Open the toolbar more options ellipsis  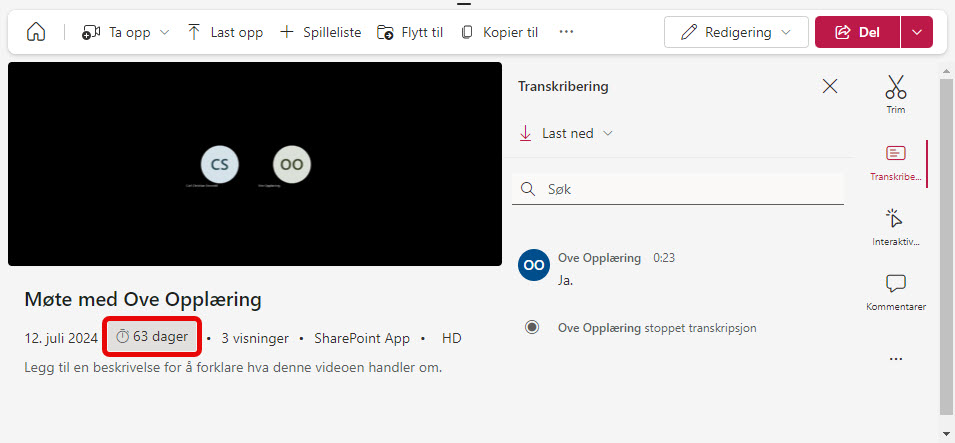click(x=566, y=32)
